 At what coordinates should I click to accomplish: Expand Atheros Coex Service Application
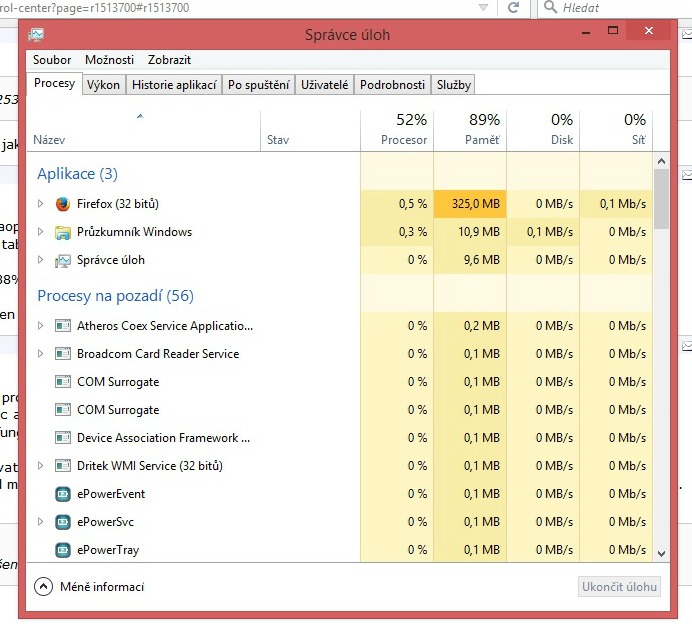tap(40, 326)
